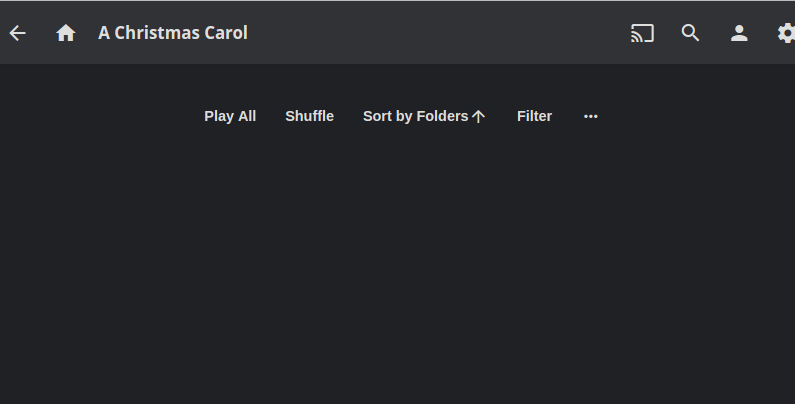Start playback using Play All

[x=230, y=116]
